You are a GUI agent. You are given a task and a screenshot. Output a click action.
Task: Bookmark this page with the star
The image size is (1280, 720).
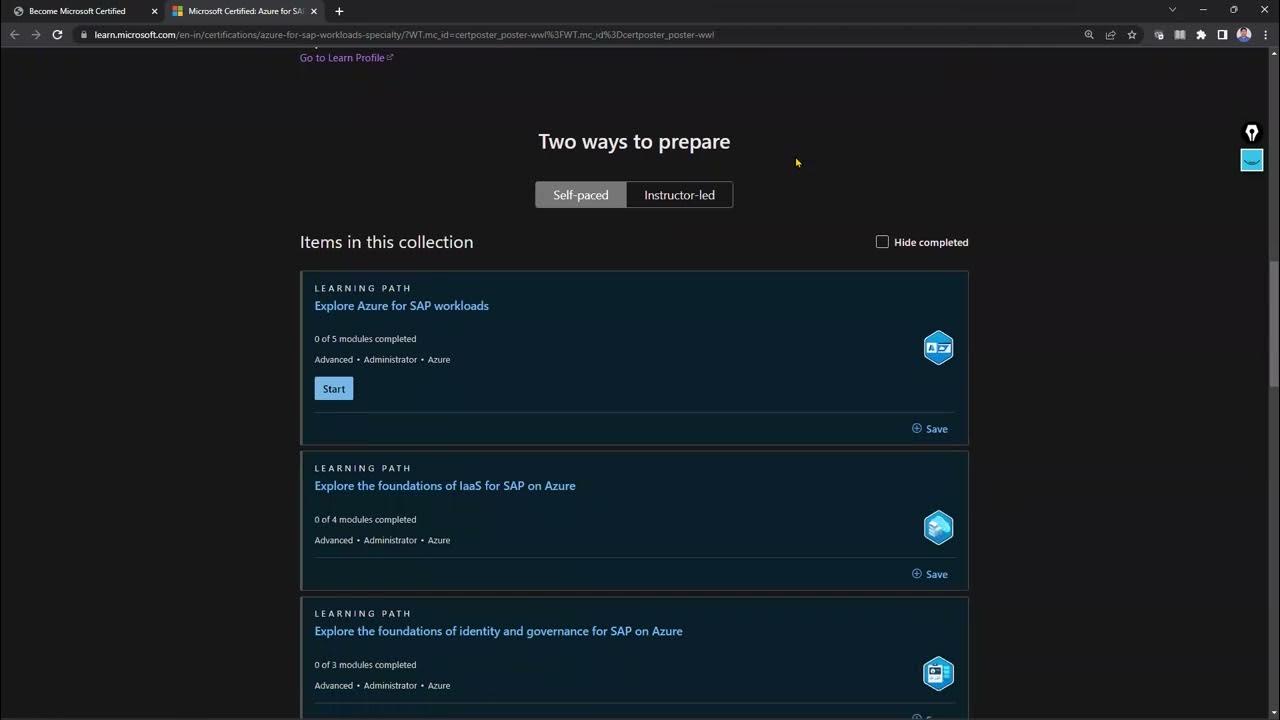tap(1132, 35)
